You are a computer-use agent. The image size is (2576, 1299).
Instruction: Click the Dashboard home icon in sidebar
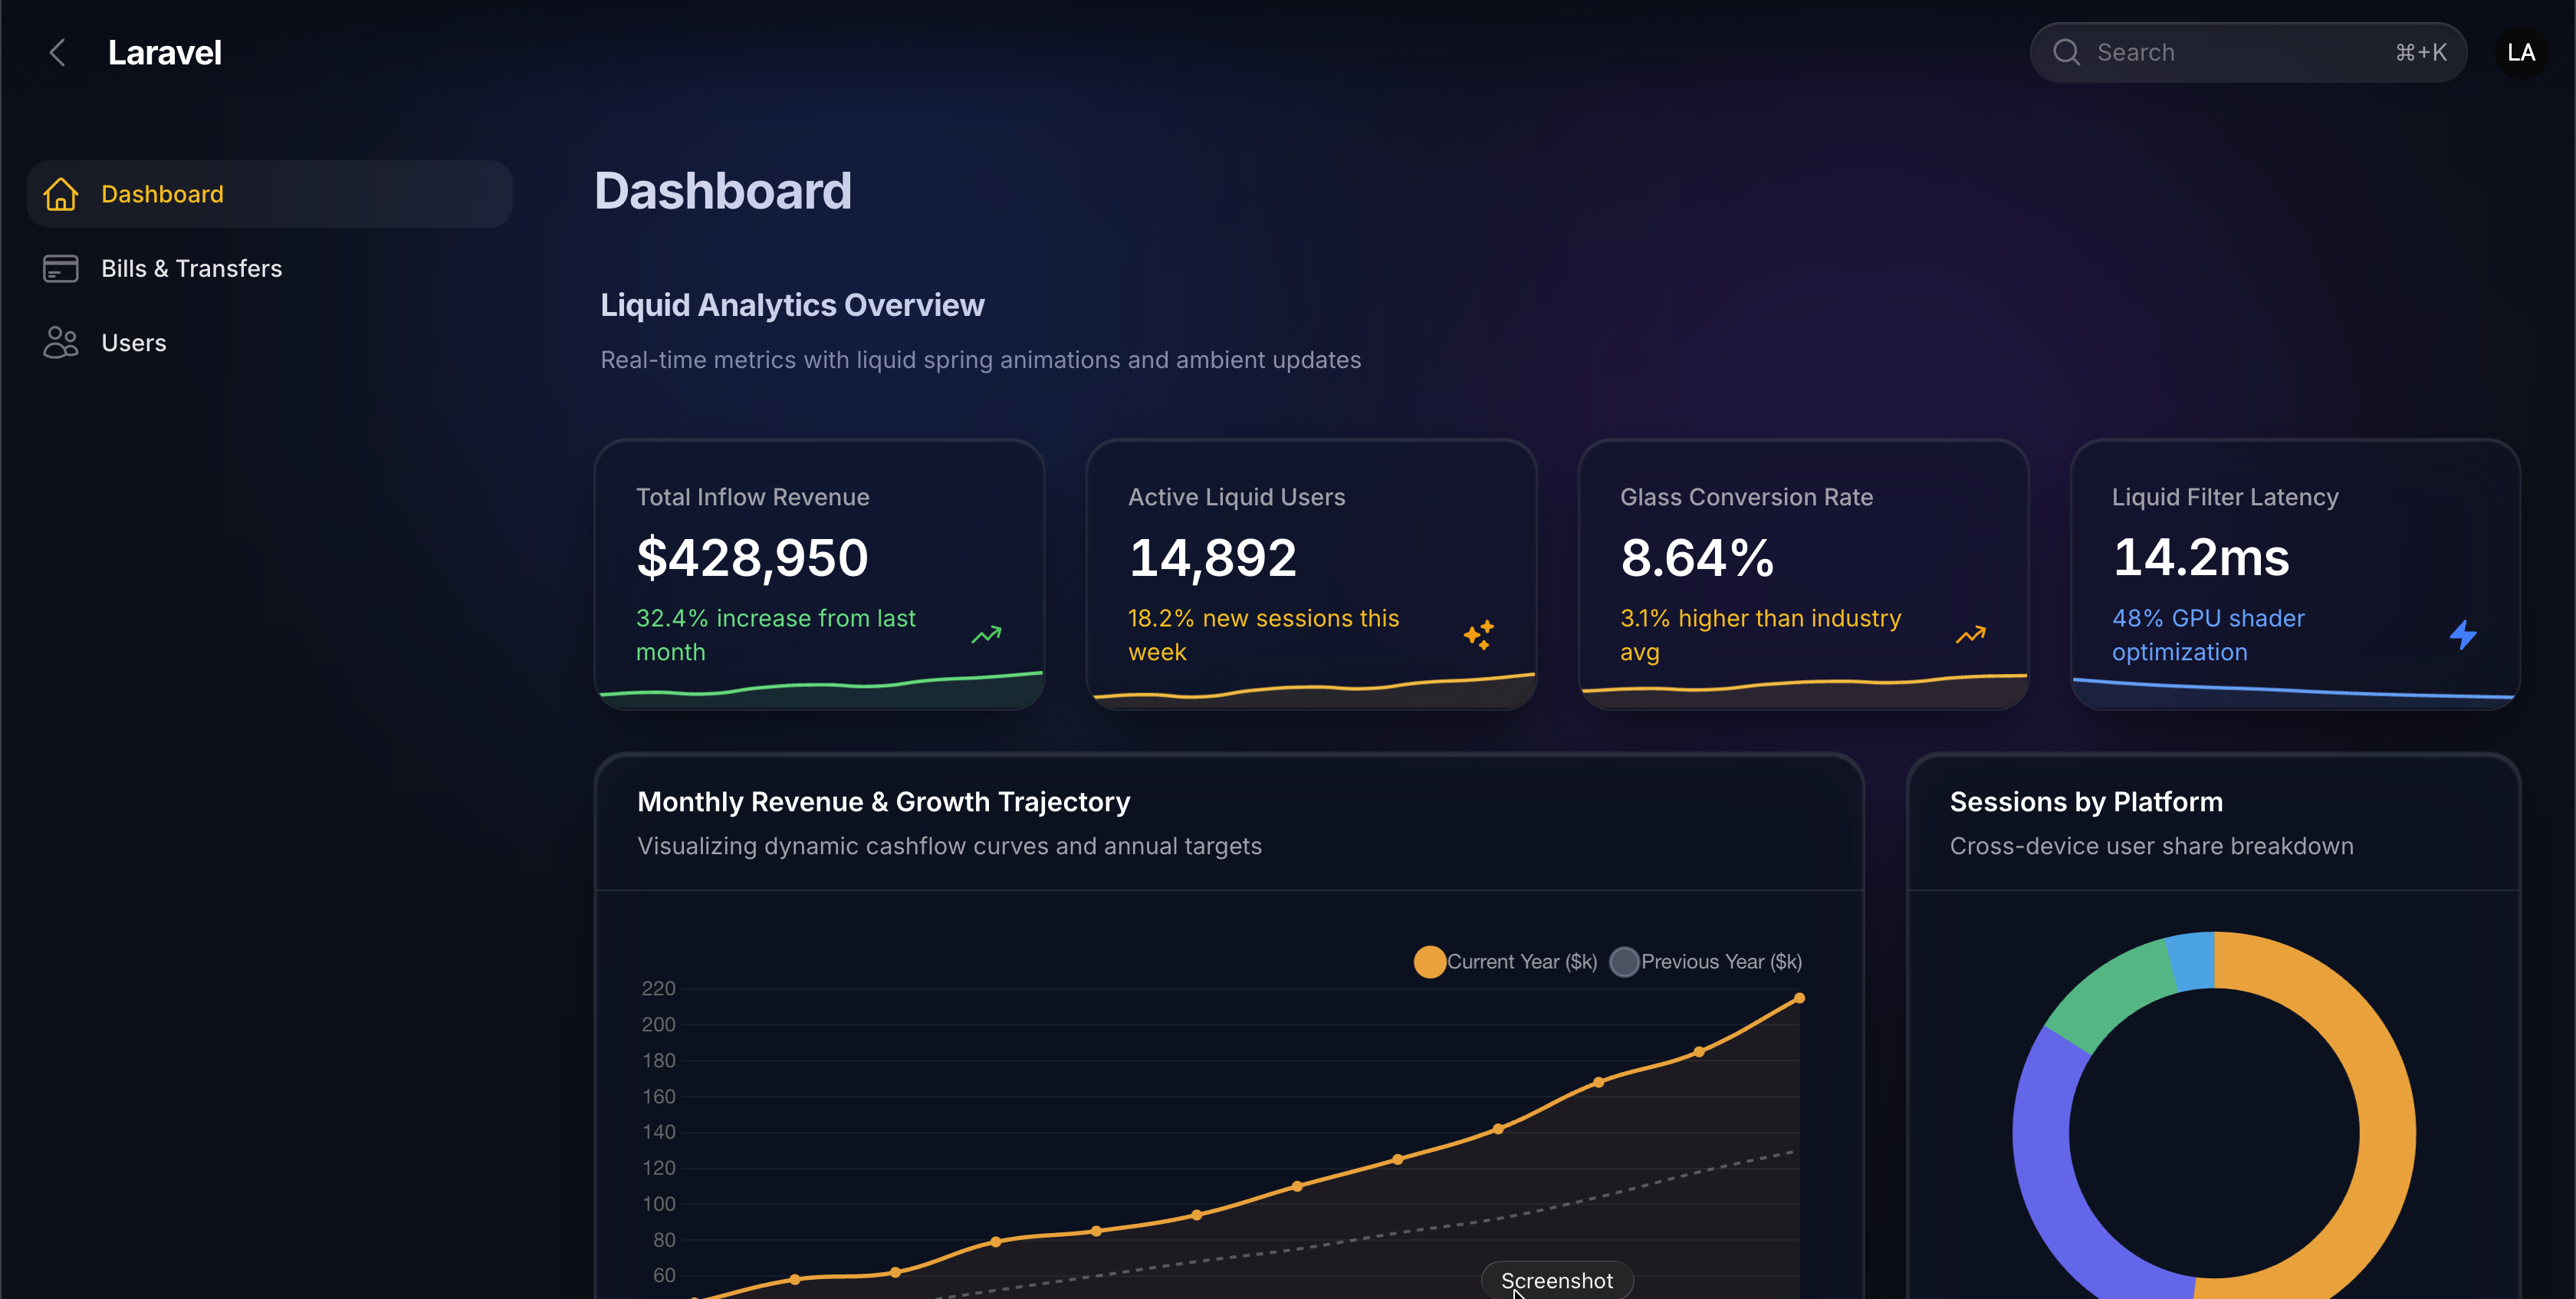(61, 194)
